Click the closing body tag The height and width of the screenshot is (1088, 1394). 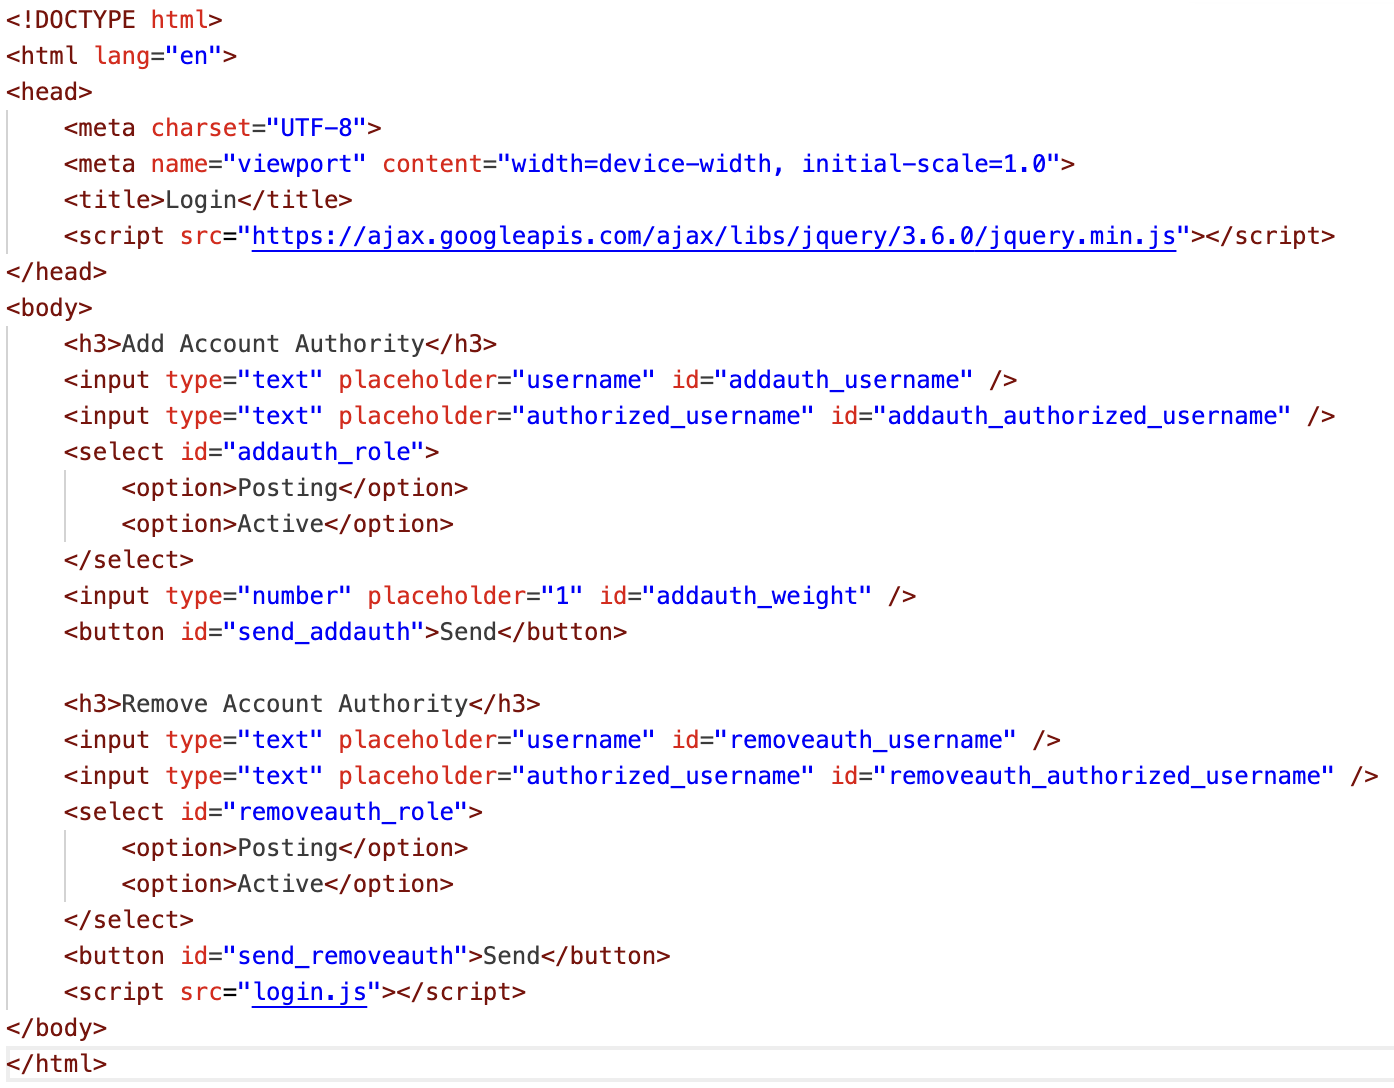(x=56, y=1028)
